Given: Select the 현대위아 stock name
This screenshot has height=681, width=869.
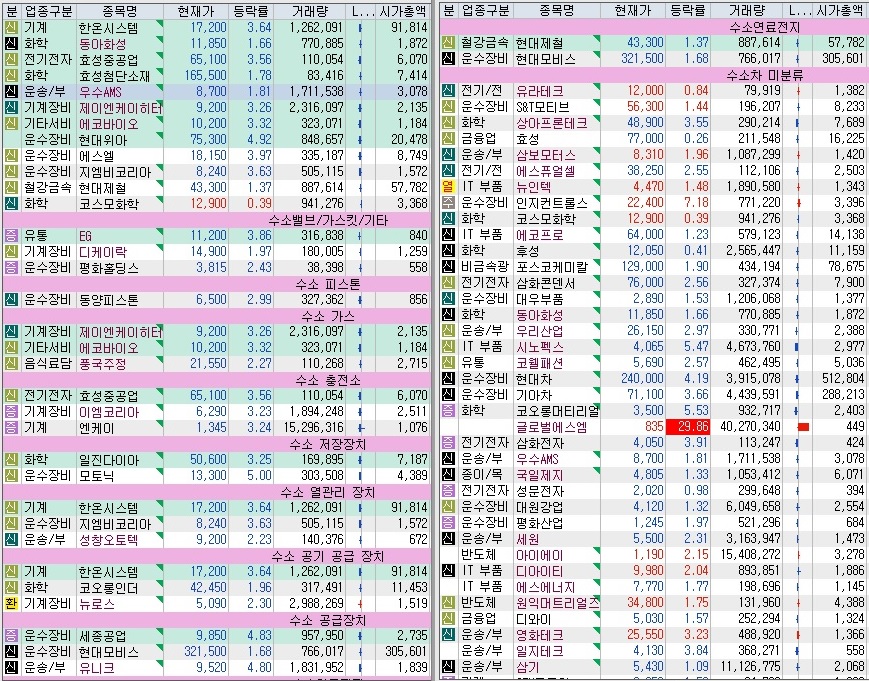Looking at the screenshot, I should 103,140.
